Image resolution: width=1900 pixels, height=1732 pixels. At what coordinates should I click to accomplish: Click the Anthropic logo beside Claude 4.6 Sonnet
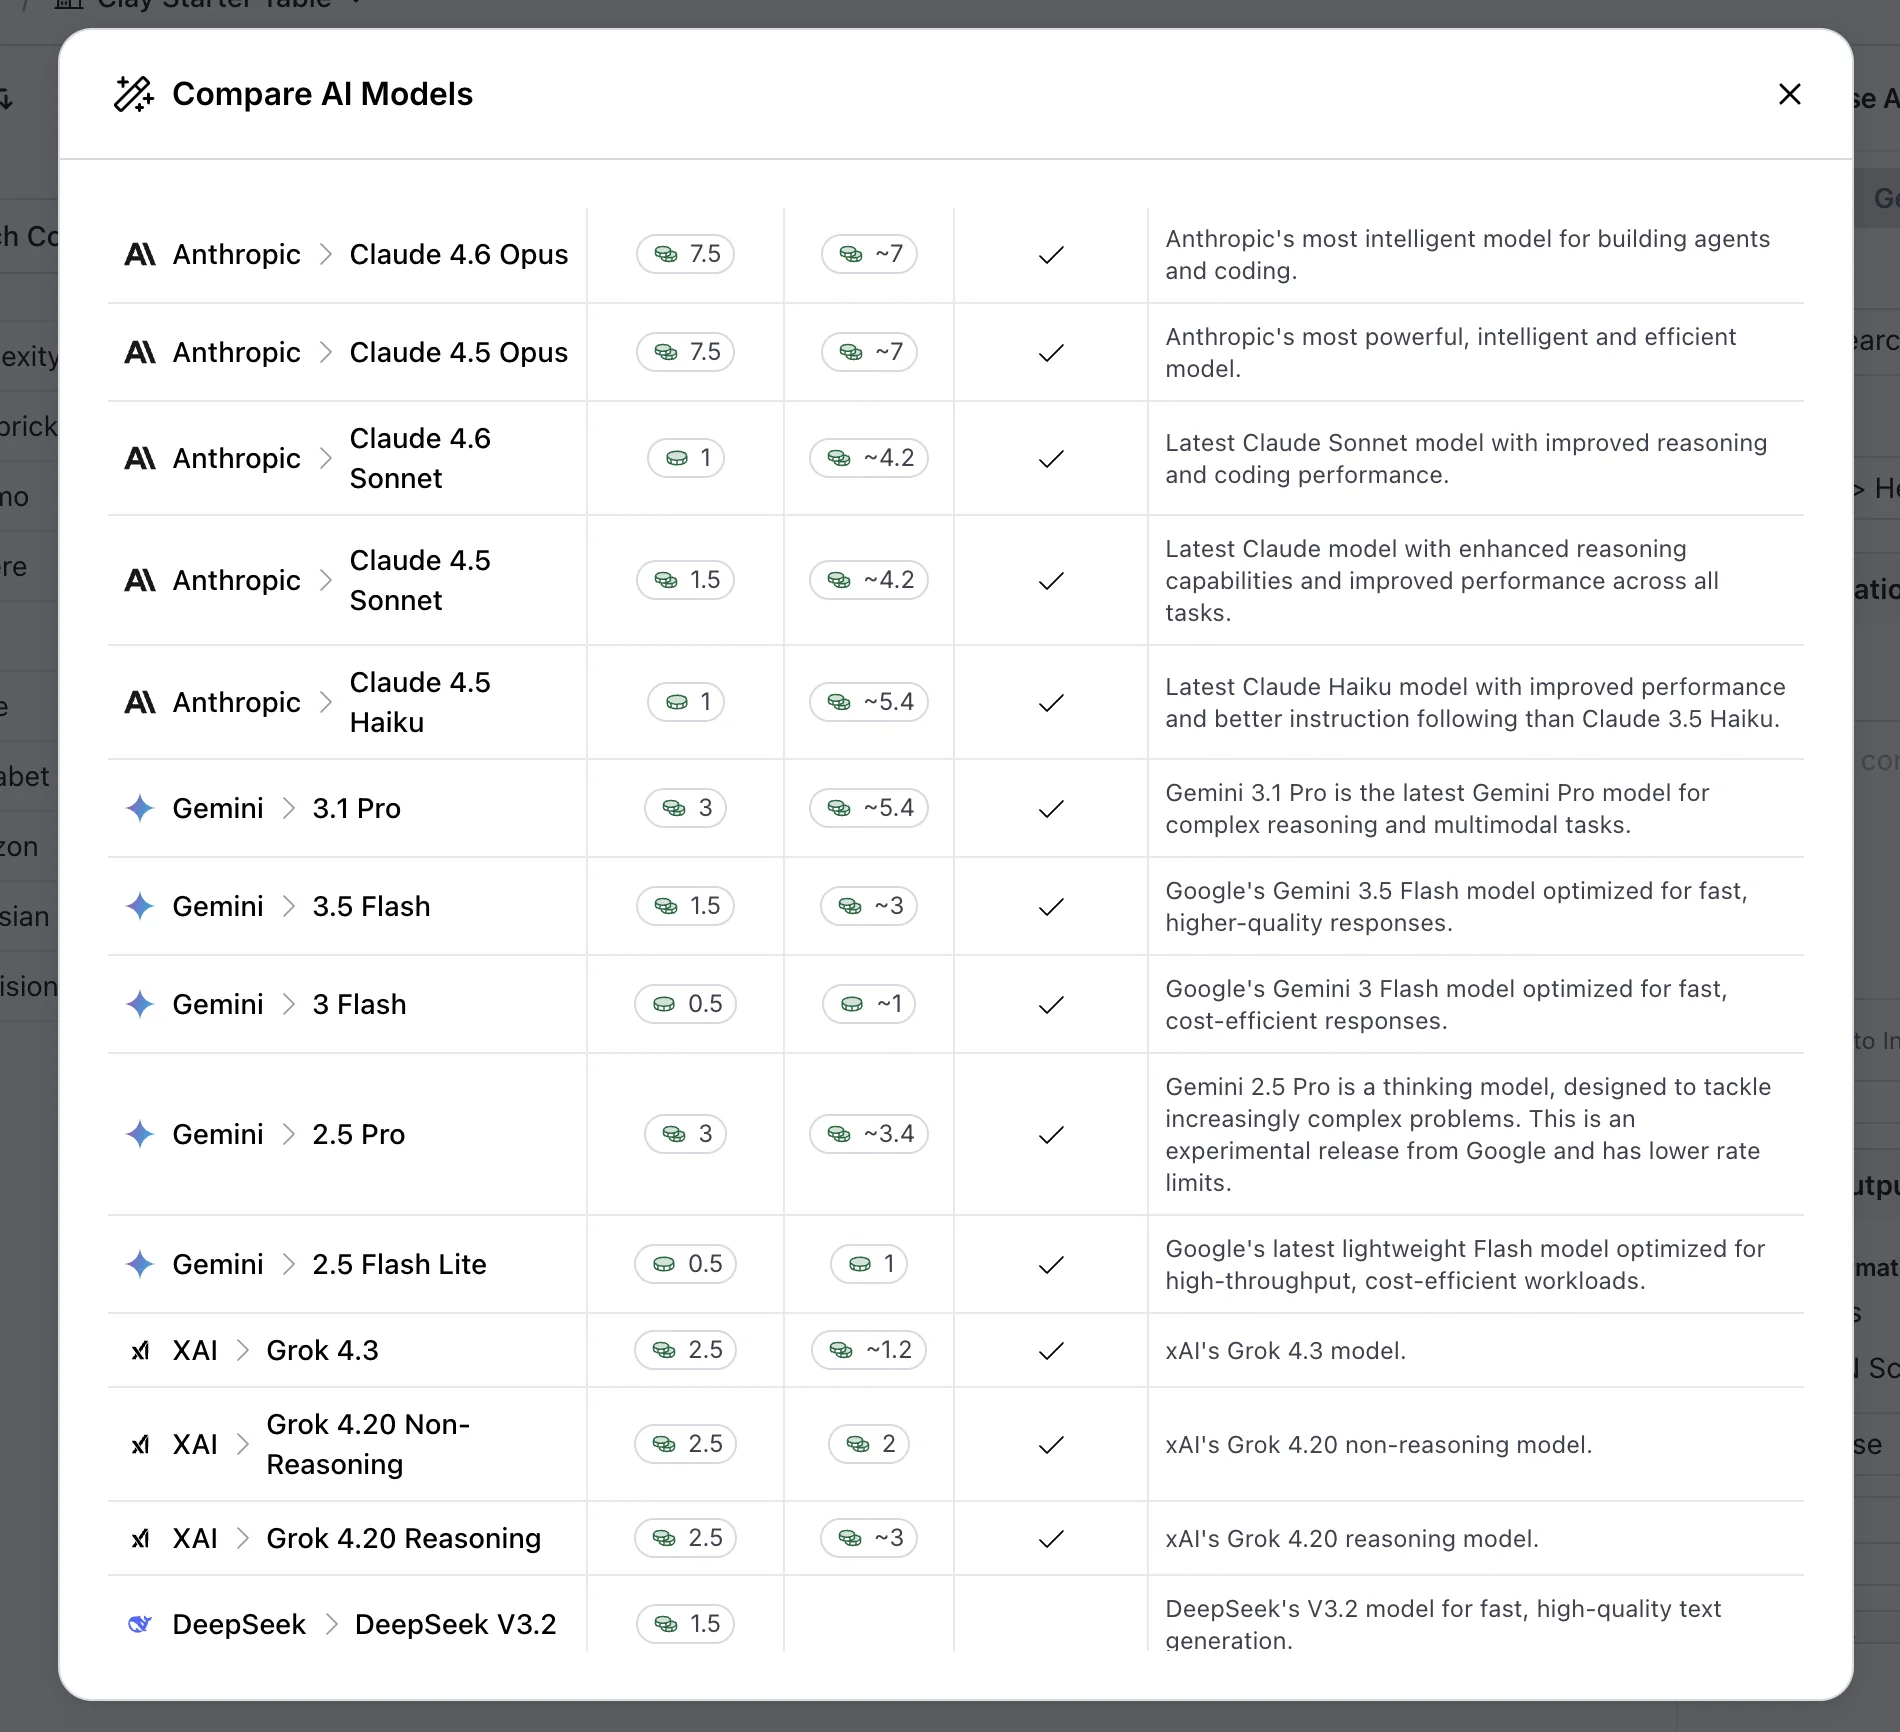pyautogui.click(x=140, y=459)
